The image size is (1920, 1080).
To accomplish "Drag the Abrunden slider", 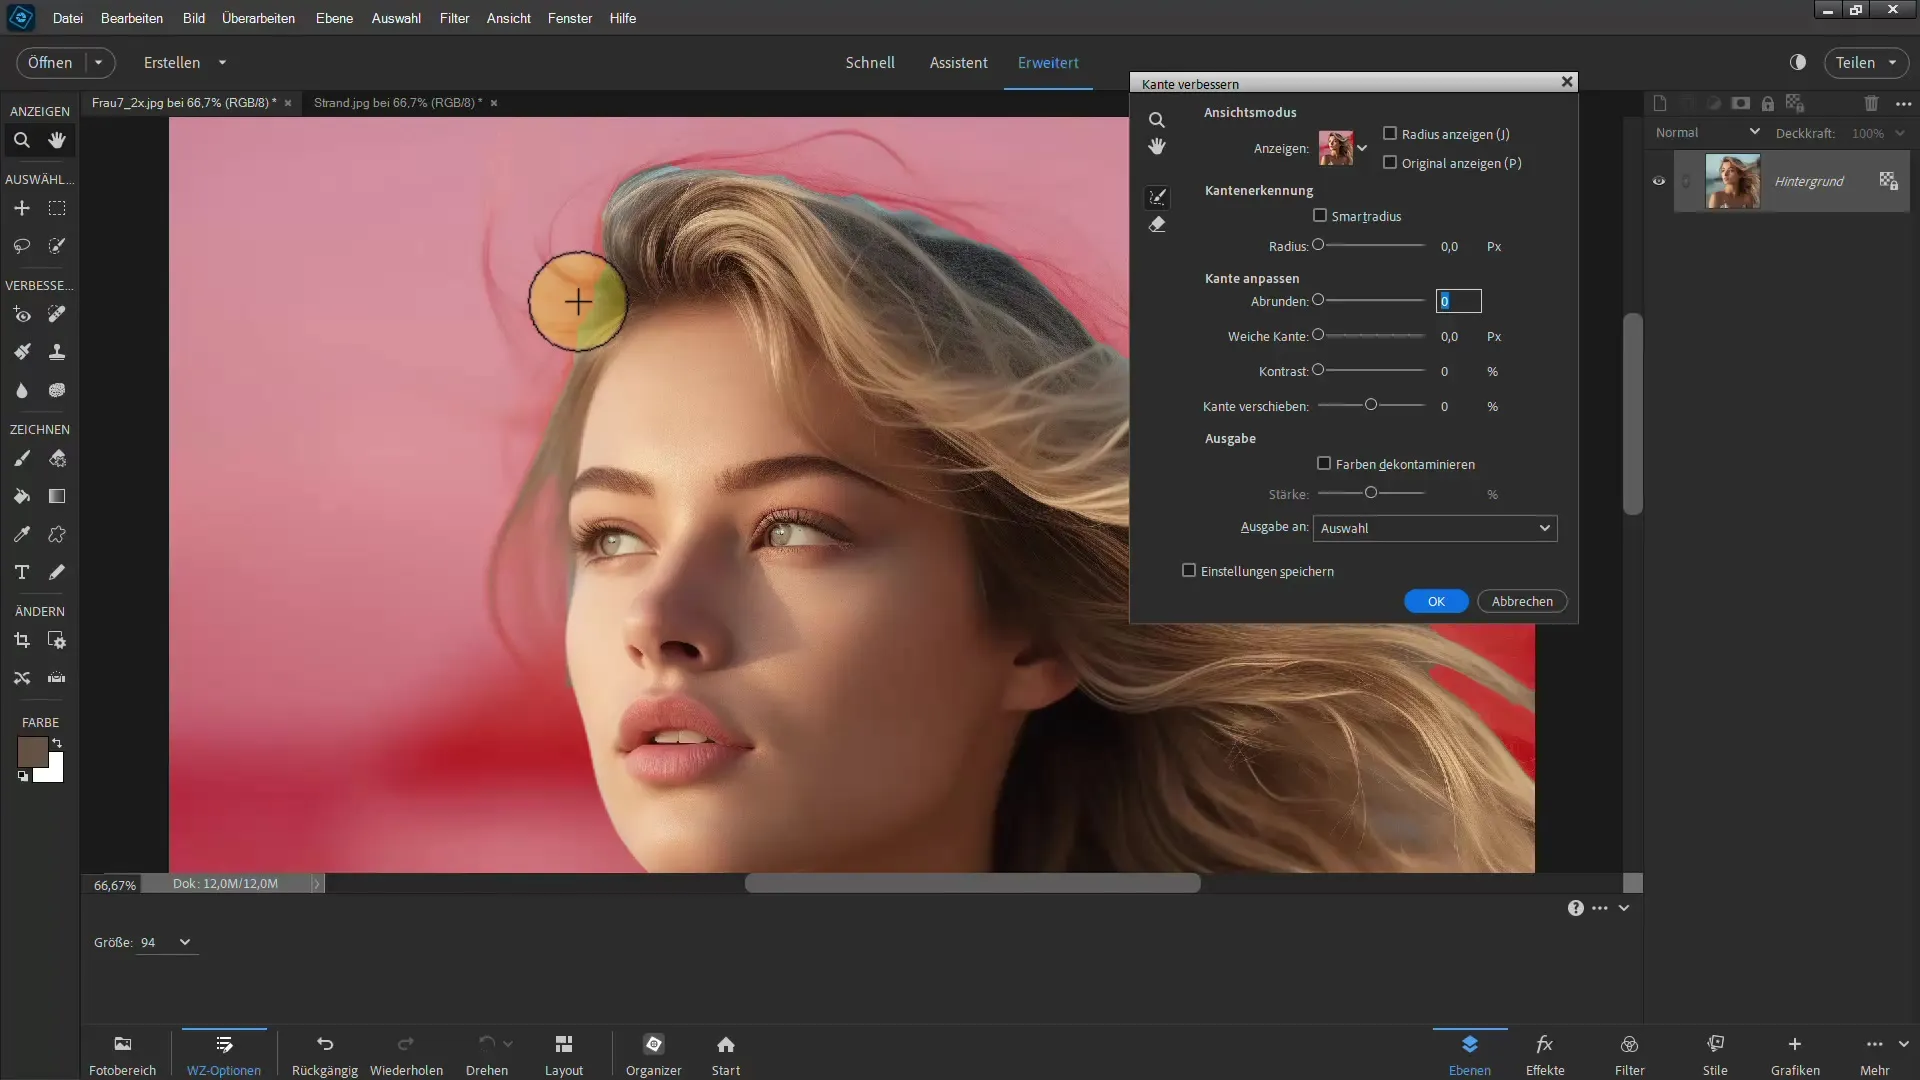I will tap(1317, 299).
